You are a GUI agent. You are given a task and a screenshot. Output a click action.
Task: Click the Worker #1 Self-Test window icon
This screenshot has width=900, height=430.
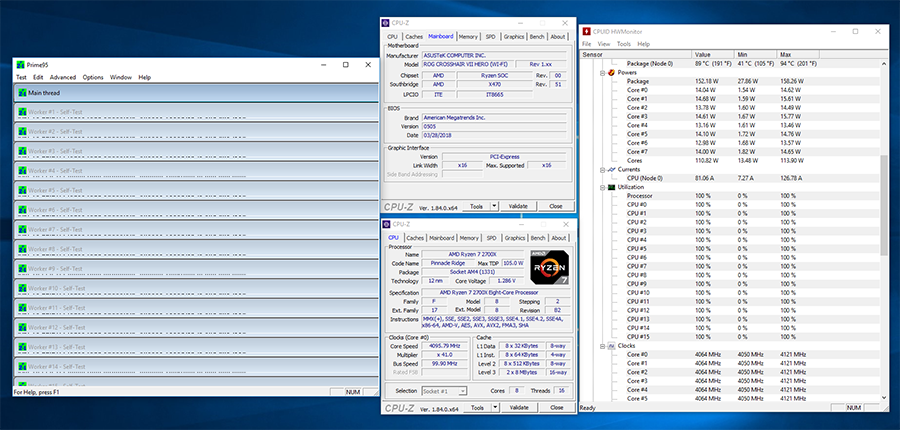(22, 112)
